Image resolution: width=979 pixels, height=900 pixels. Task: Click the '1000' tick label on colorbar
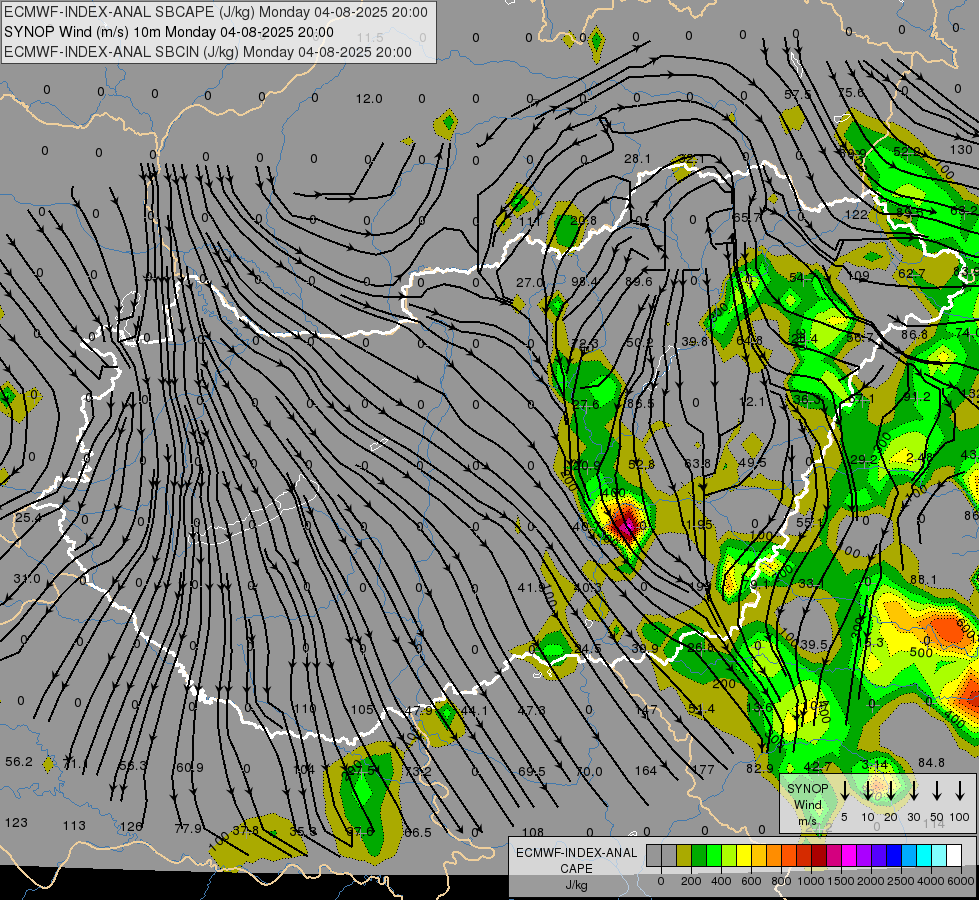[811, 881]
